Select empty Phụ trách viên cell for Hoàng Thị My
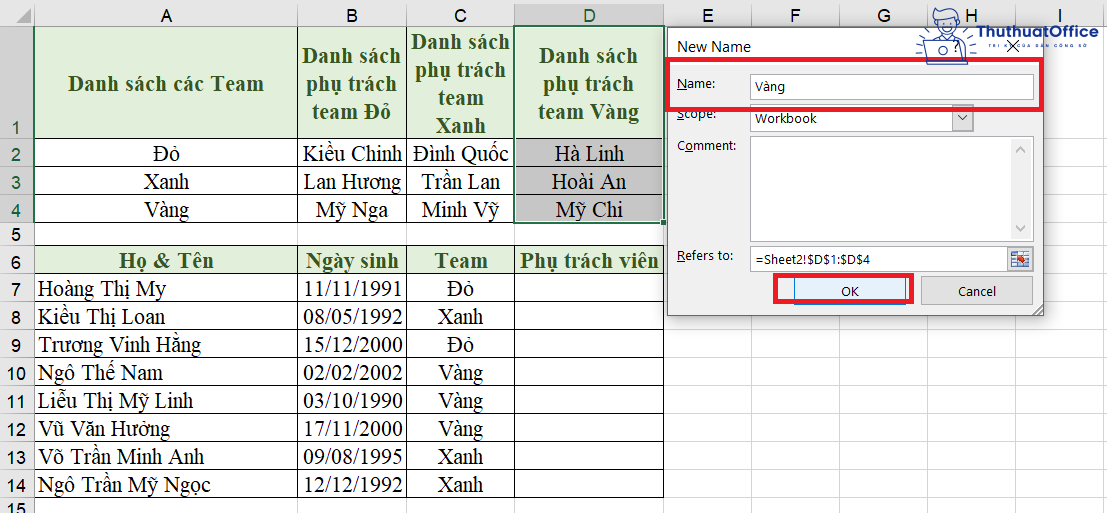Image resolution: width=1107 pixels, height=513 pixels. coord(589,288)
